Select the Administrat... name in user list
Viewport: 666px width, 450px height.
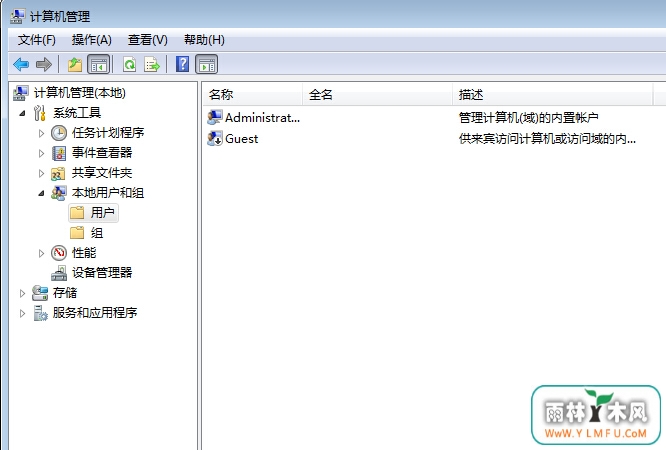point(262,118)
